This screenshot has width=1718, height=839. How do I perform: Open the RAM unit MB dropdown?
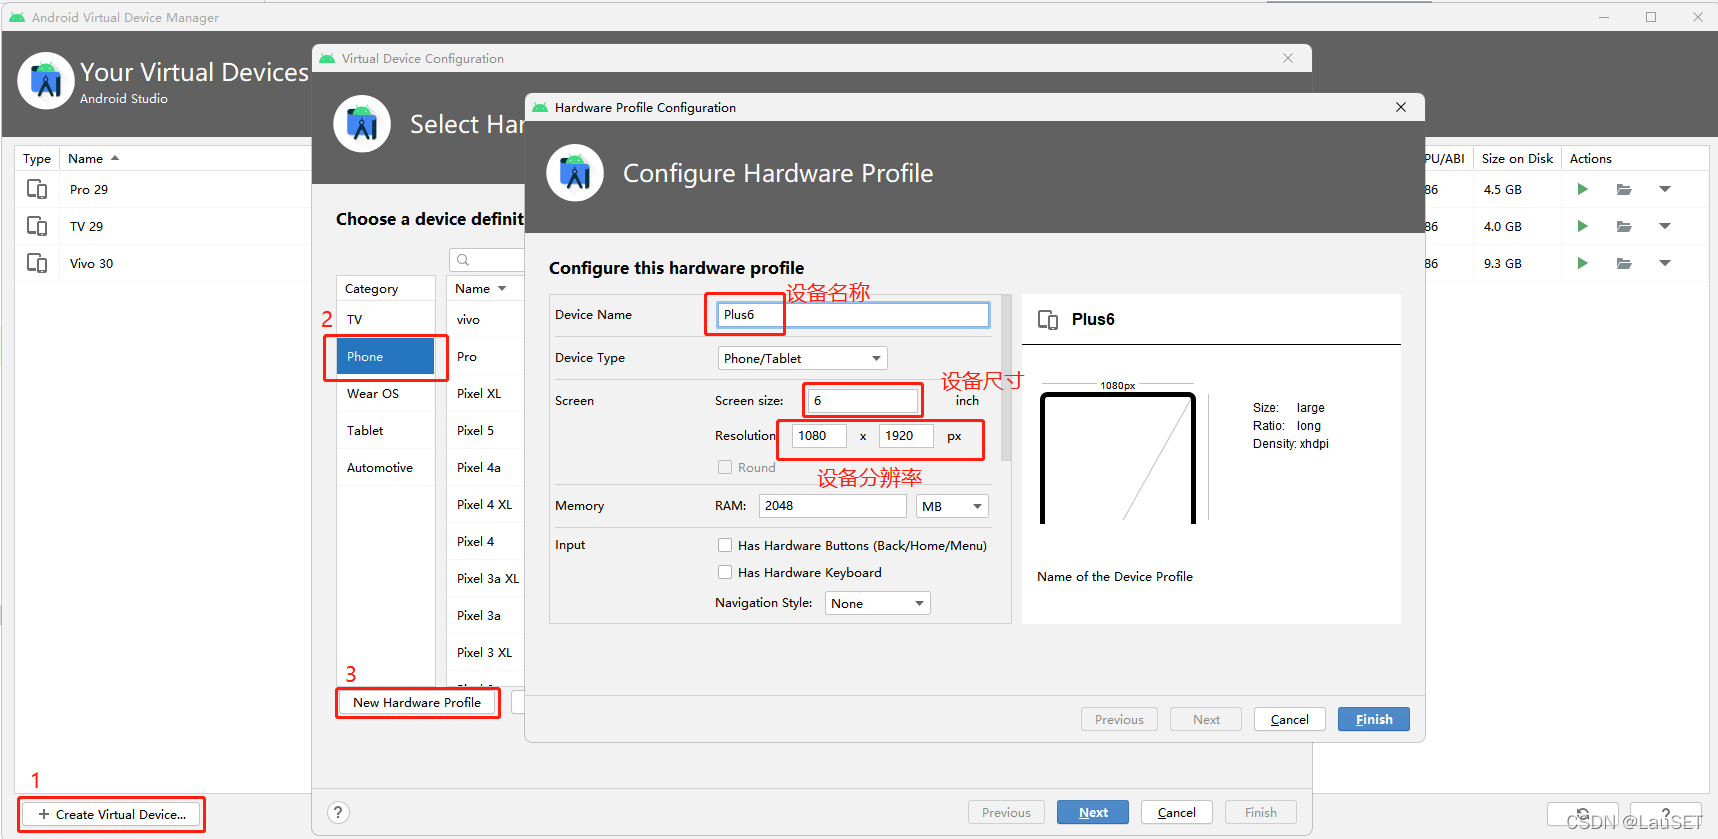(953, 506)
